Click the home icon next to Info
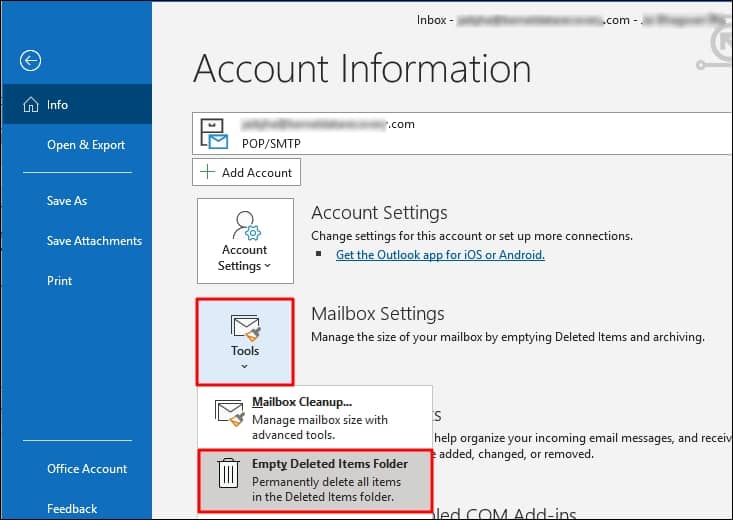The width and height of the screenshot is (733, 520). pyautogui.click(x=31, y=104)
